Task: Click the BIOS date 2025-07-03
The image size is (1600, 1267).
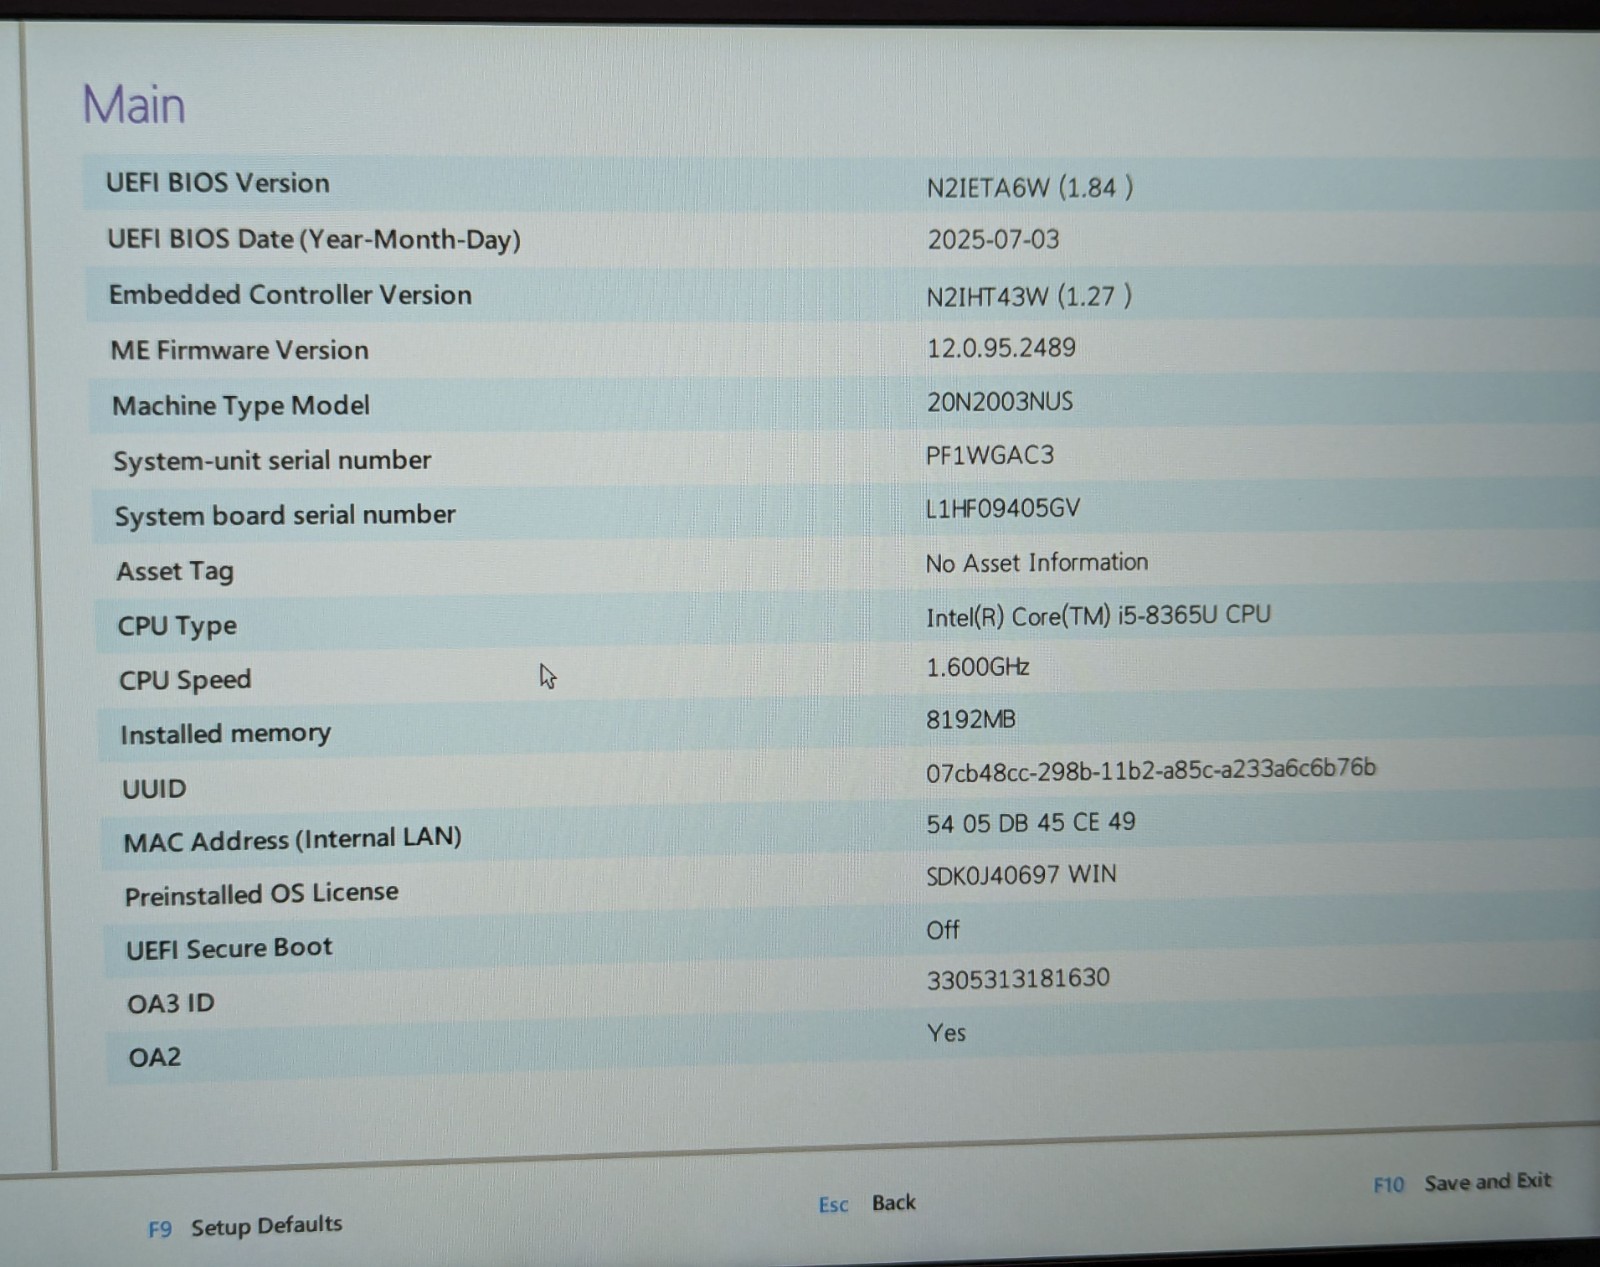Action: click(x=993, y=240)
